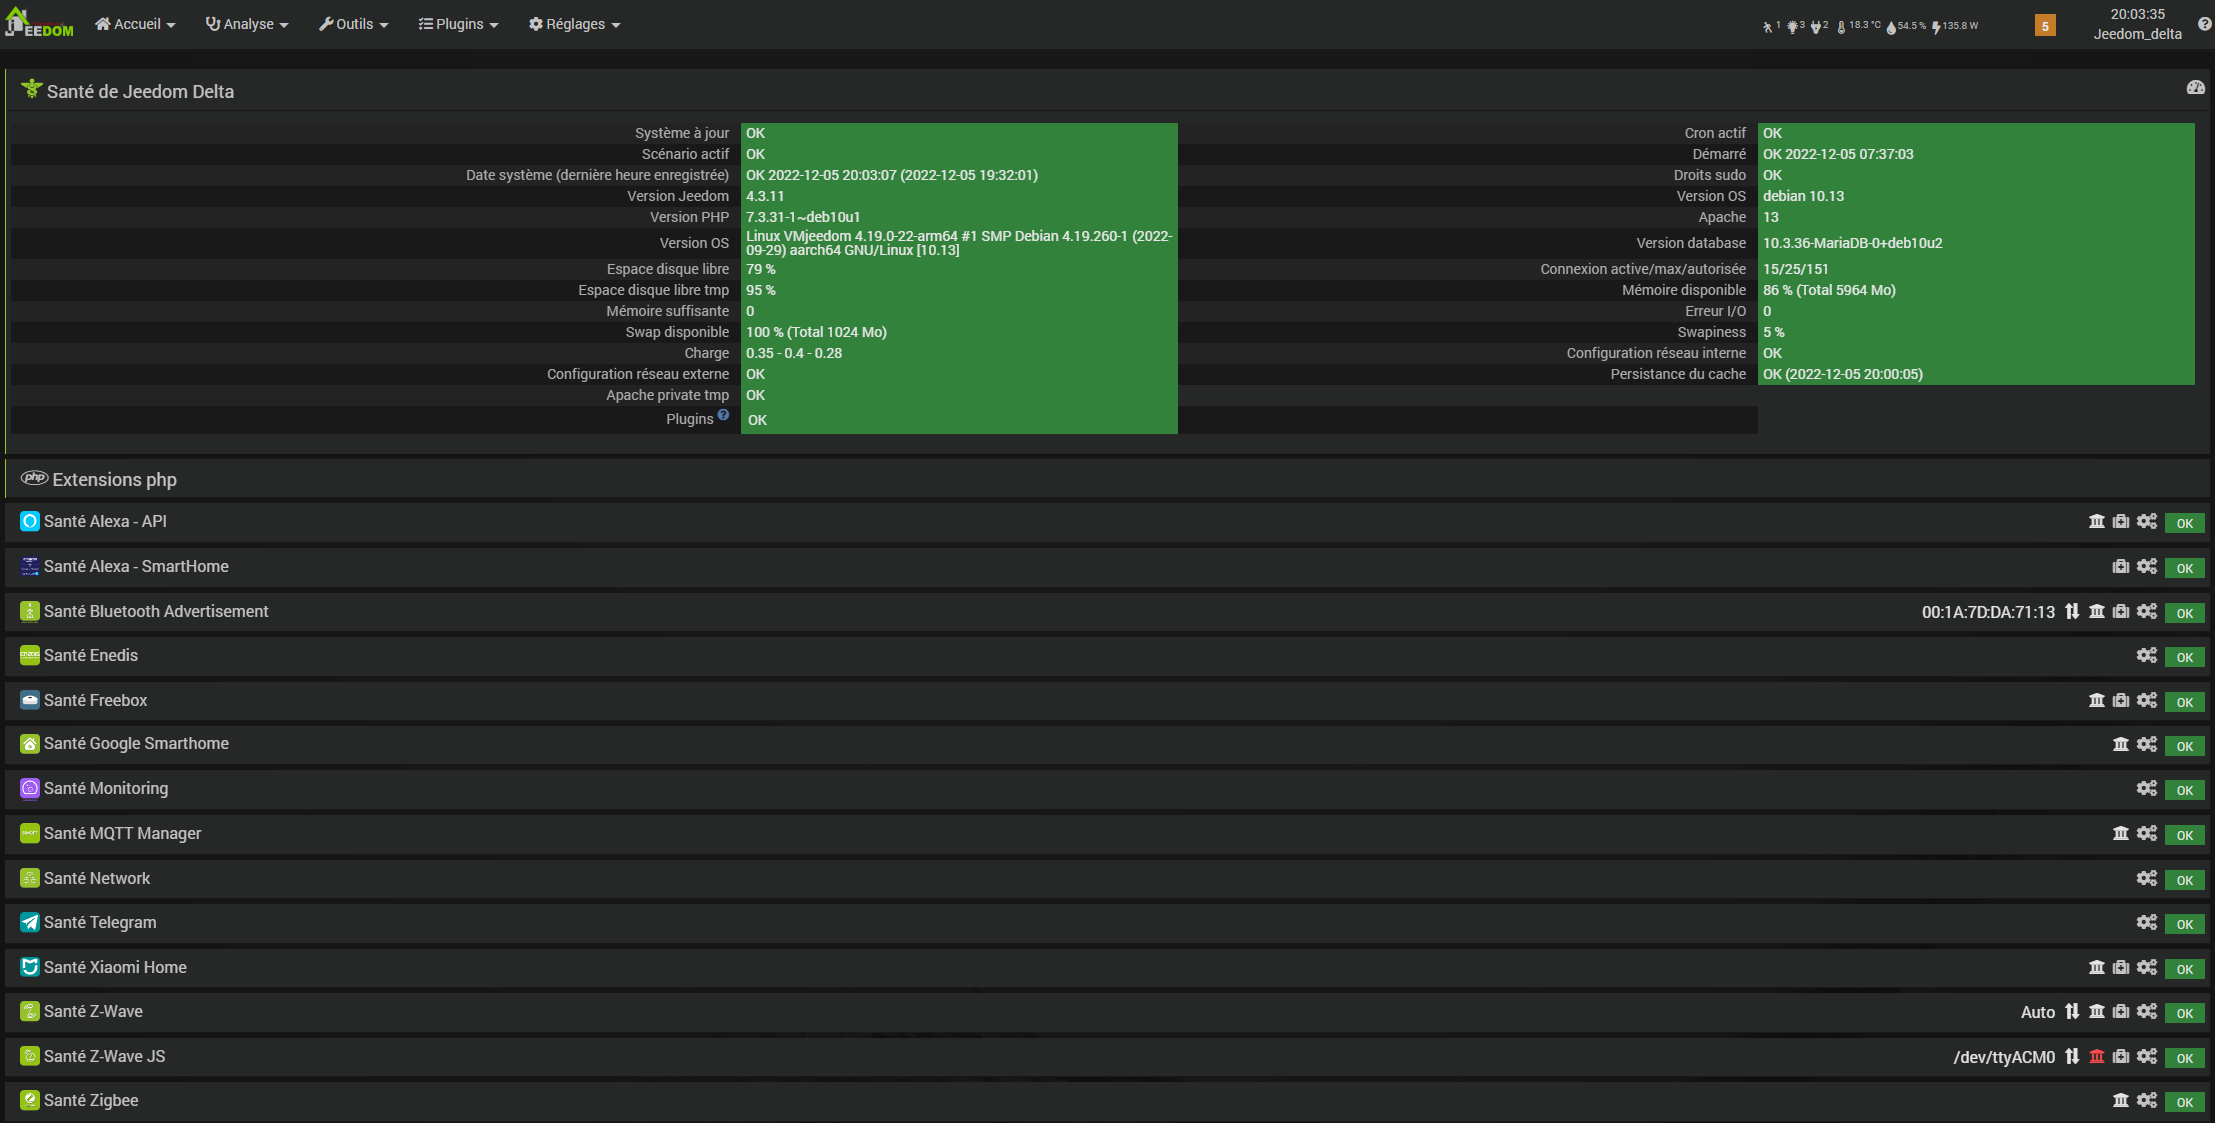Open MQTT Manager gears configuration

point(2147,833)
